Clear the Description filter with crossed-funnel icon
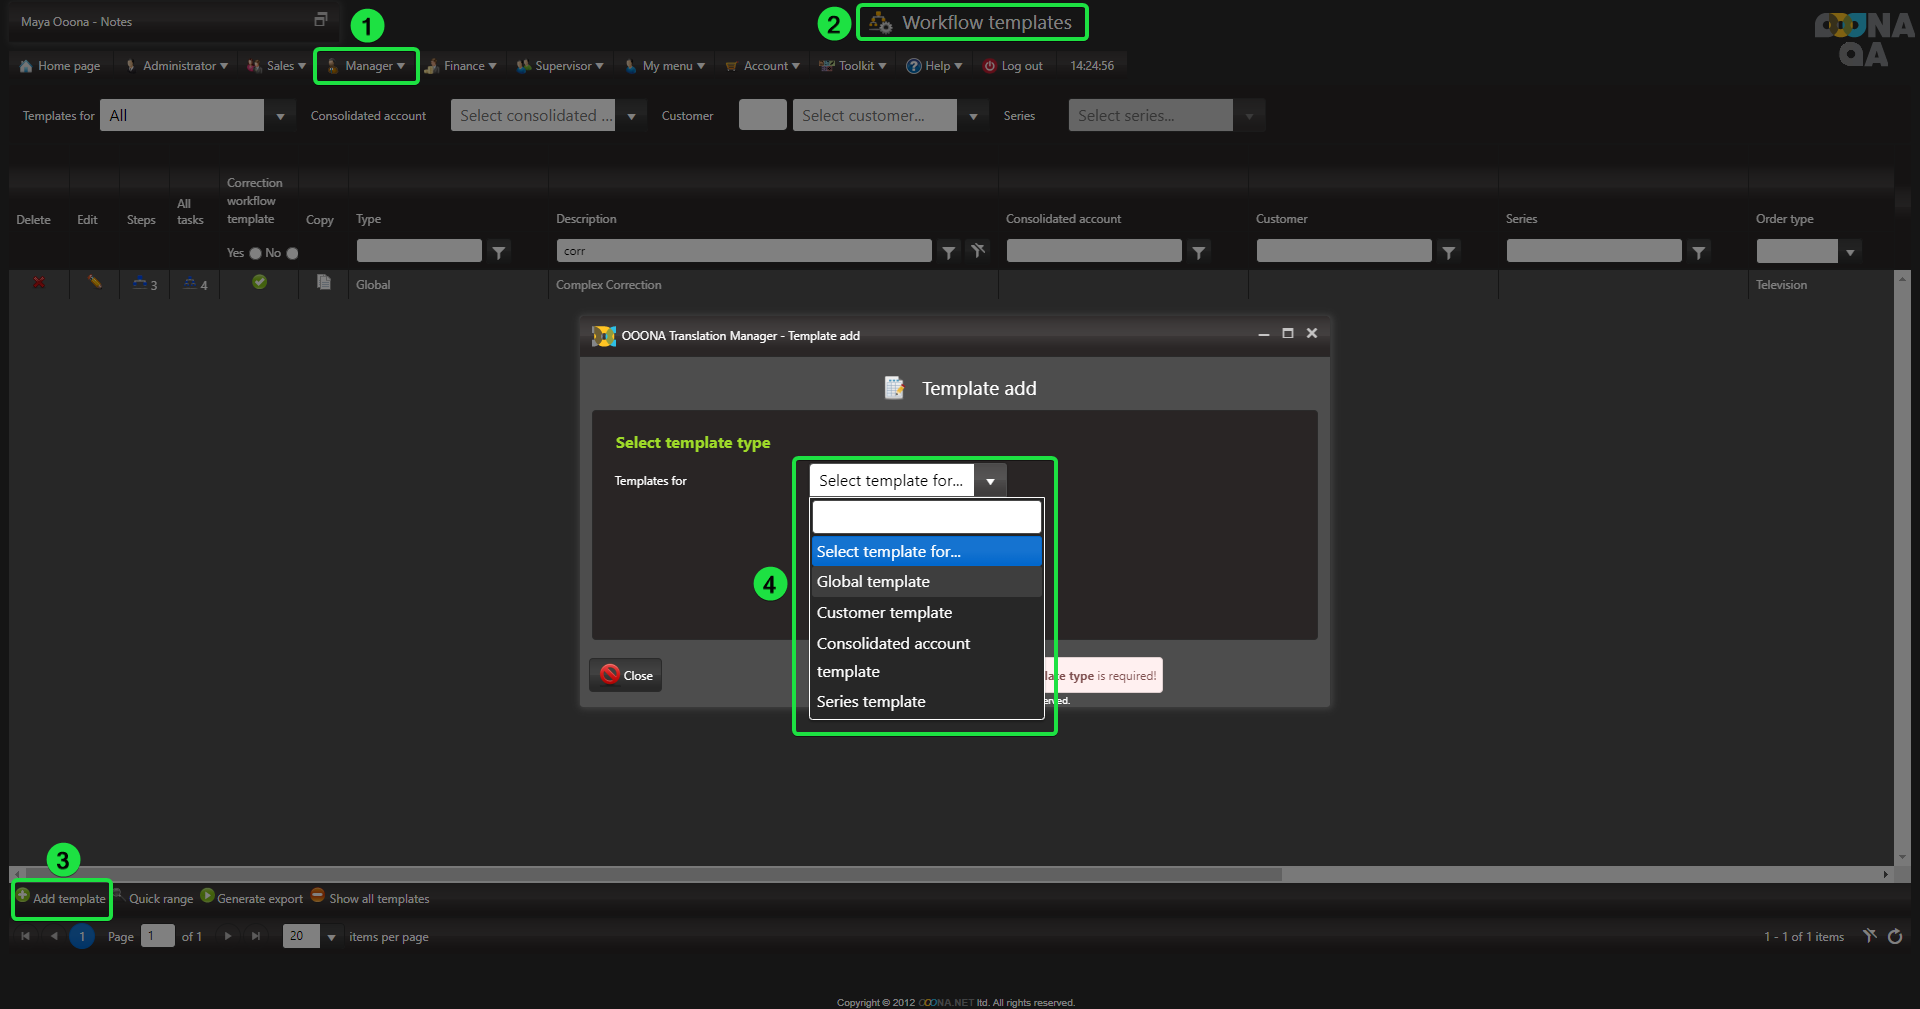This screenshot has width=1920, height=1009. click(x=978, y=251)
